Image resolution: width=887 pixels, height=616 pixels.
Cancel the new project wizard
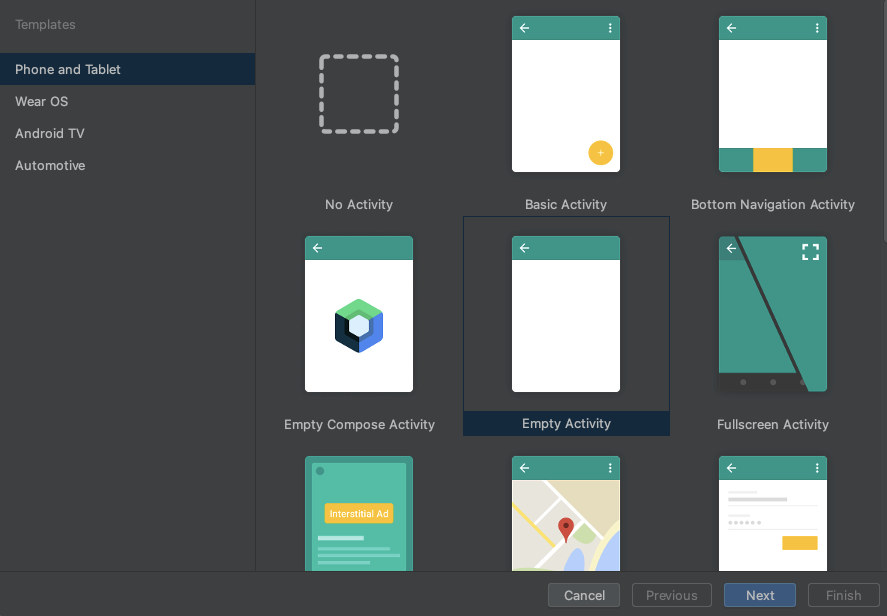(583, 595)
